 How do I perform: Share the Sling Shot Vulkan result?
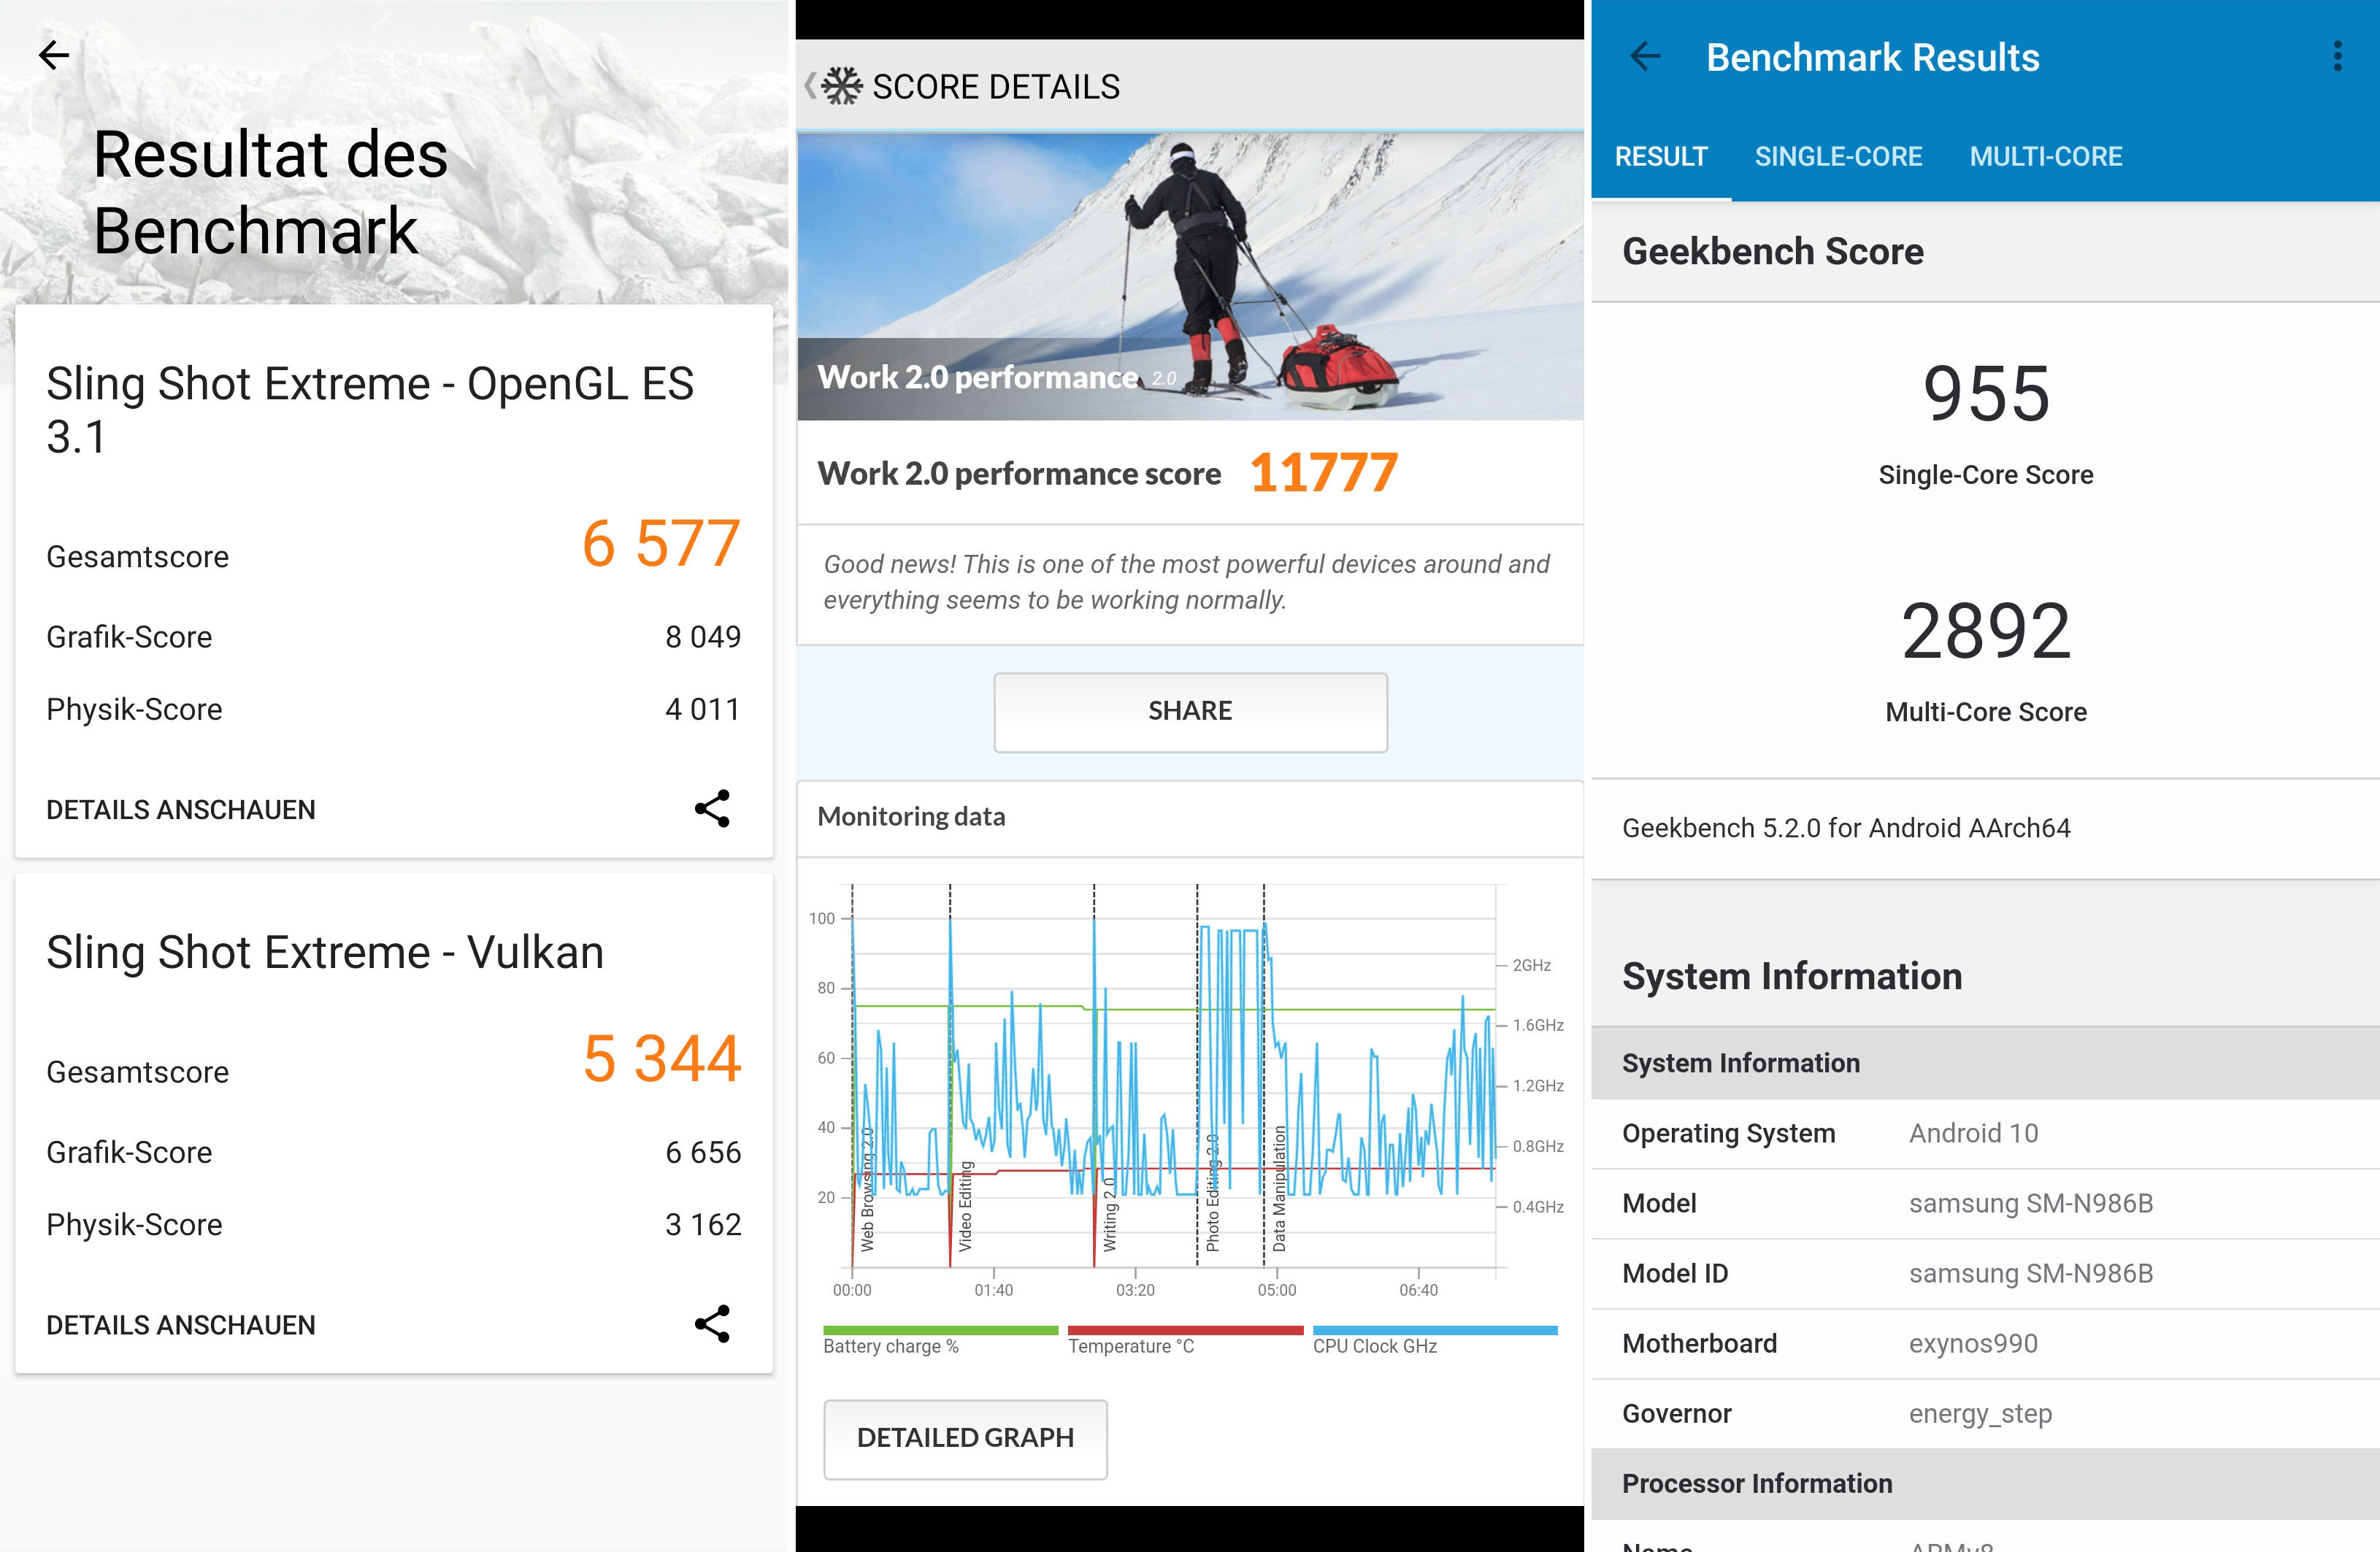(x=712, y=1323)
